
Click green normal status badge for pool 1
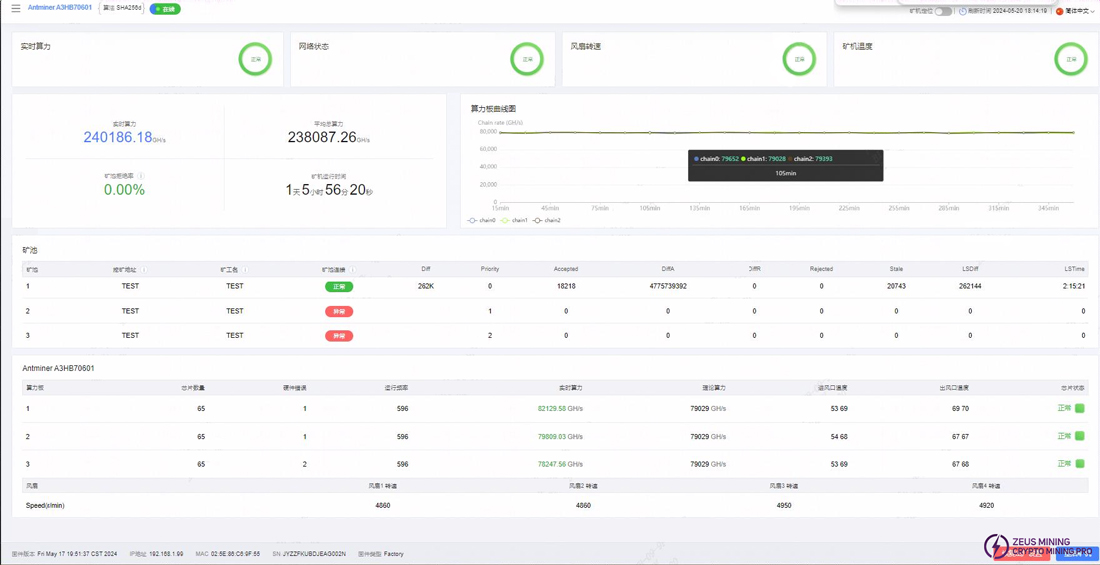(339, 286)
